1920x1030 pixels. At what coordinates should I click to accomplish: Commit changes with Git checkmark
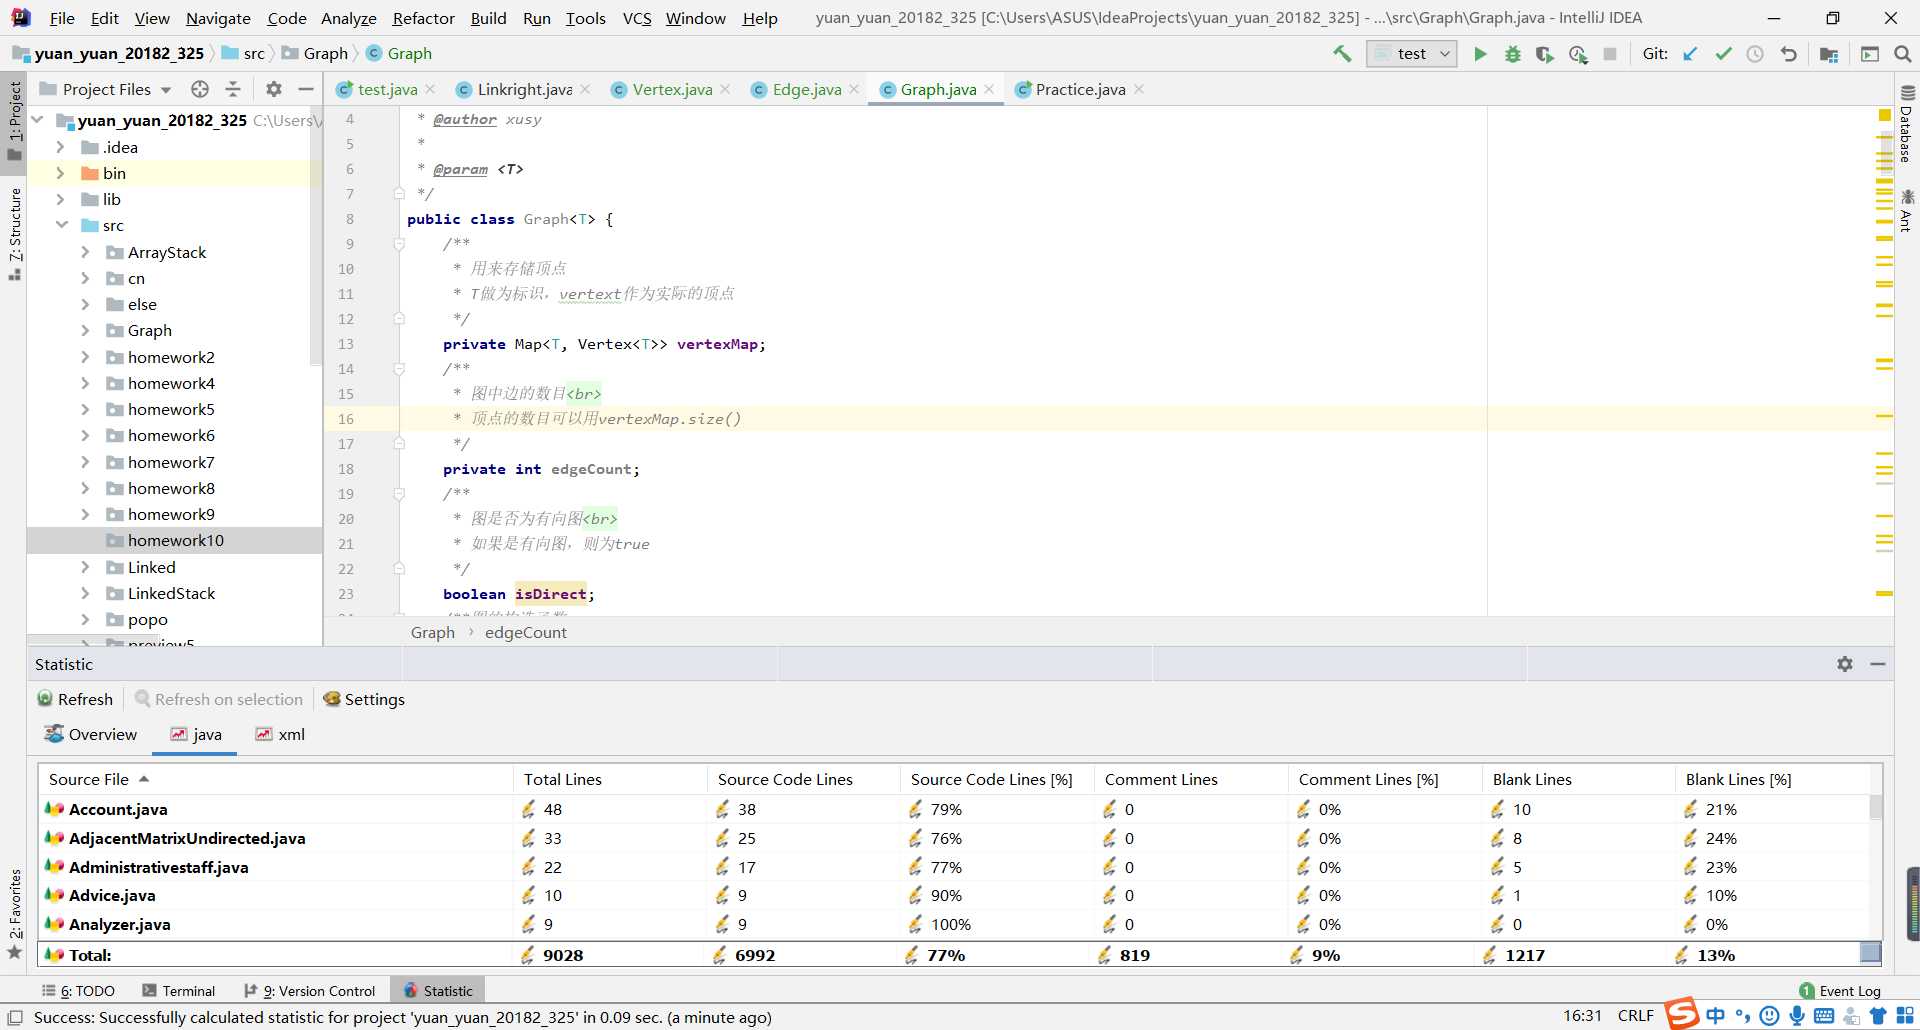point(1723,54)
